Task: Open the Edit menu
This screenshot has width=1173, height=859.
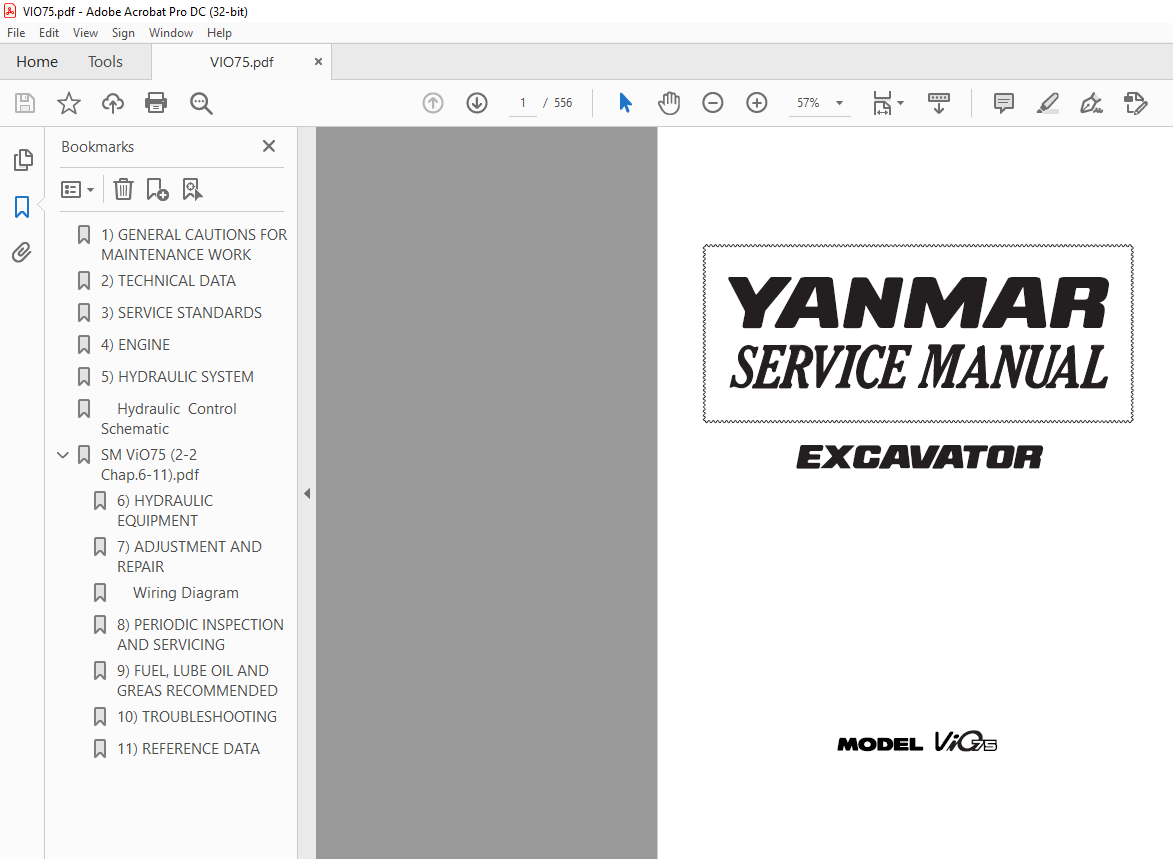Action: [49, 33]
